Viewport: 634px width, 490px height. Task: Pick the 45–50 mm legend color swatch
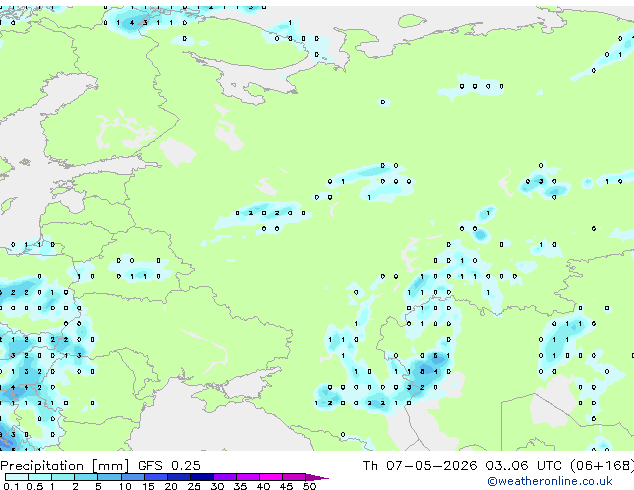[x=294, y=477]
